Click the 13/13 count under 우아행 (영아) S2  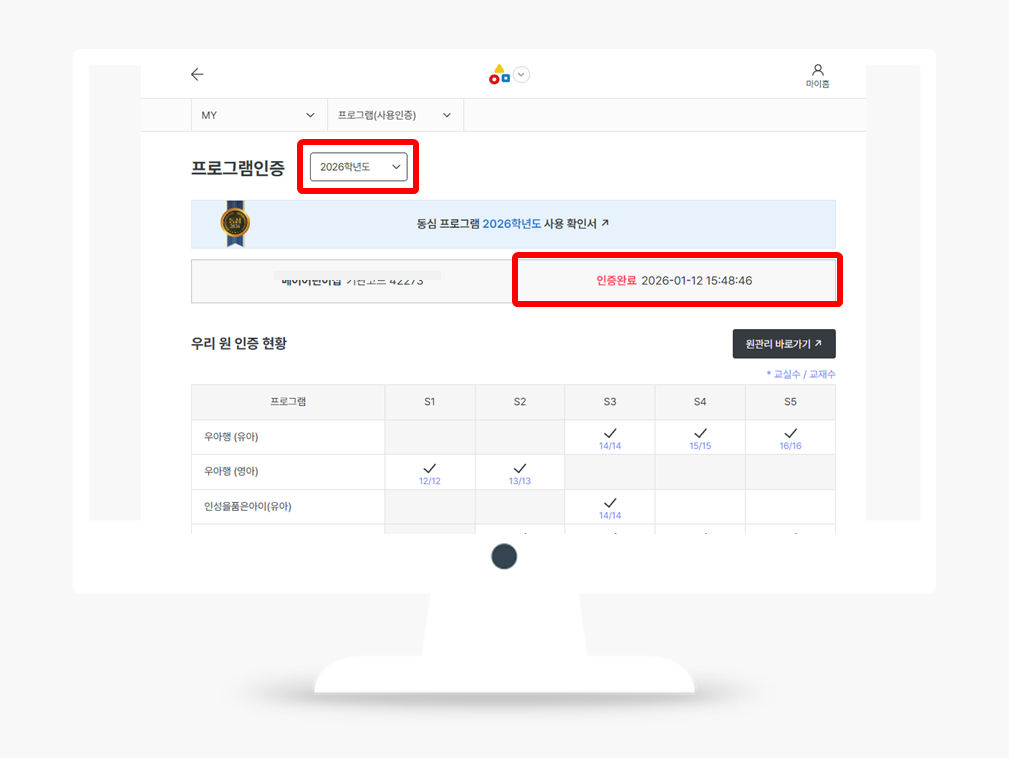[520, 481]
